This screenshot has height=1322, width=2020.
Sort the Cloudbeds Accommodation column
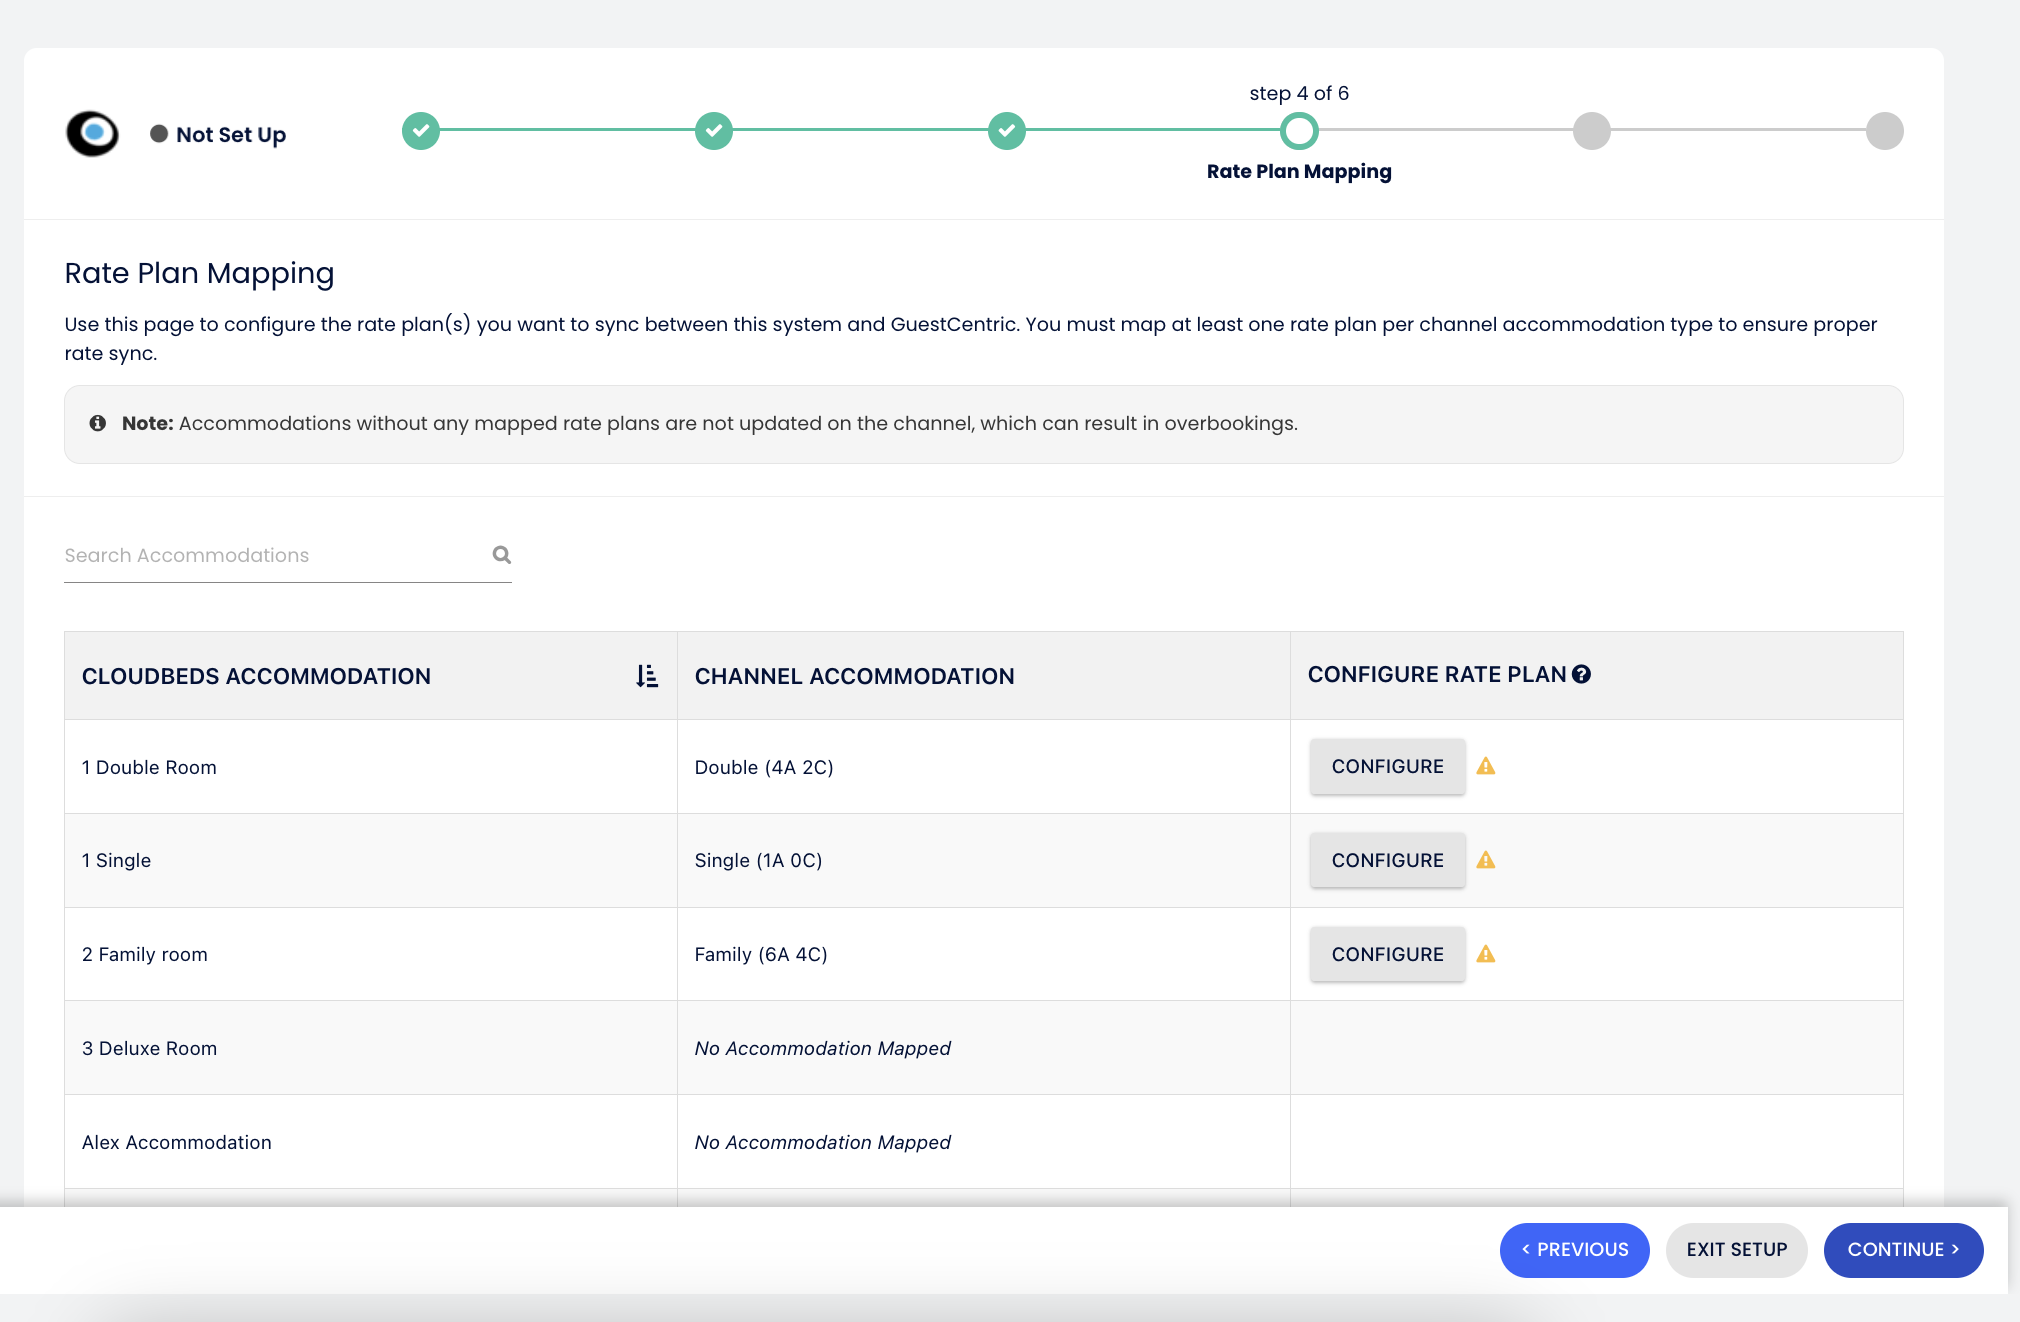click(x=647, y=676)
